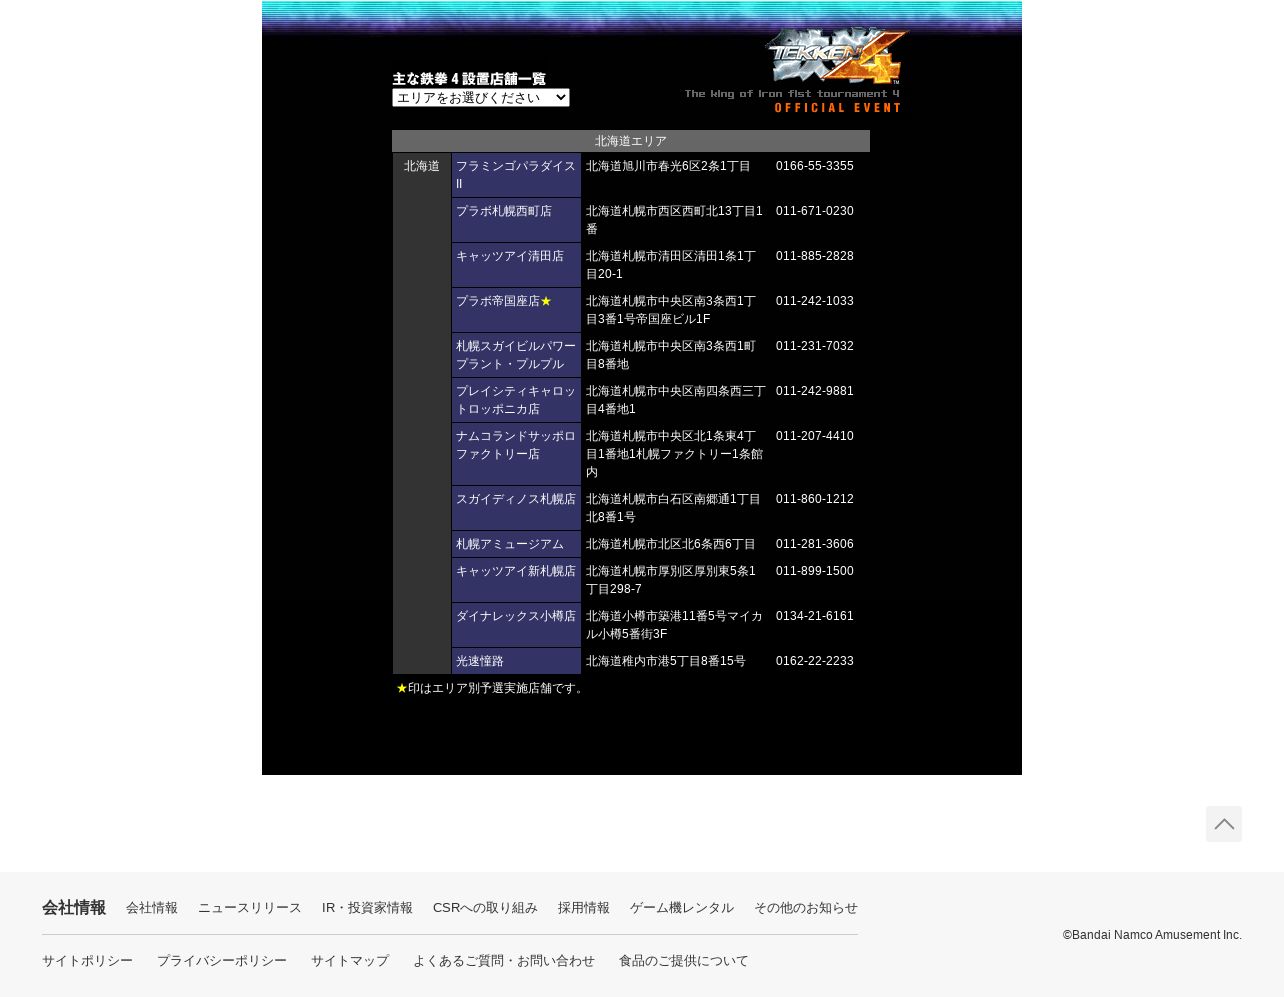Click phone number 0162-22-2233
The height and width of the screenshot is (997, 1284).
click(815, 661)
